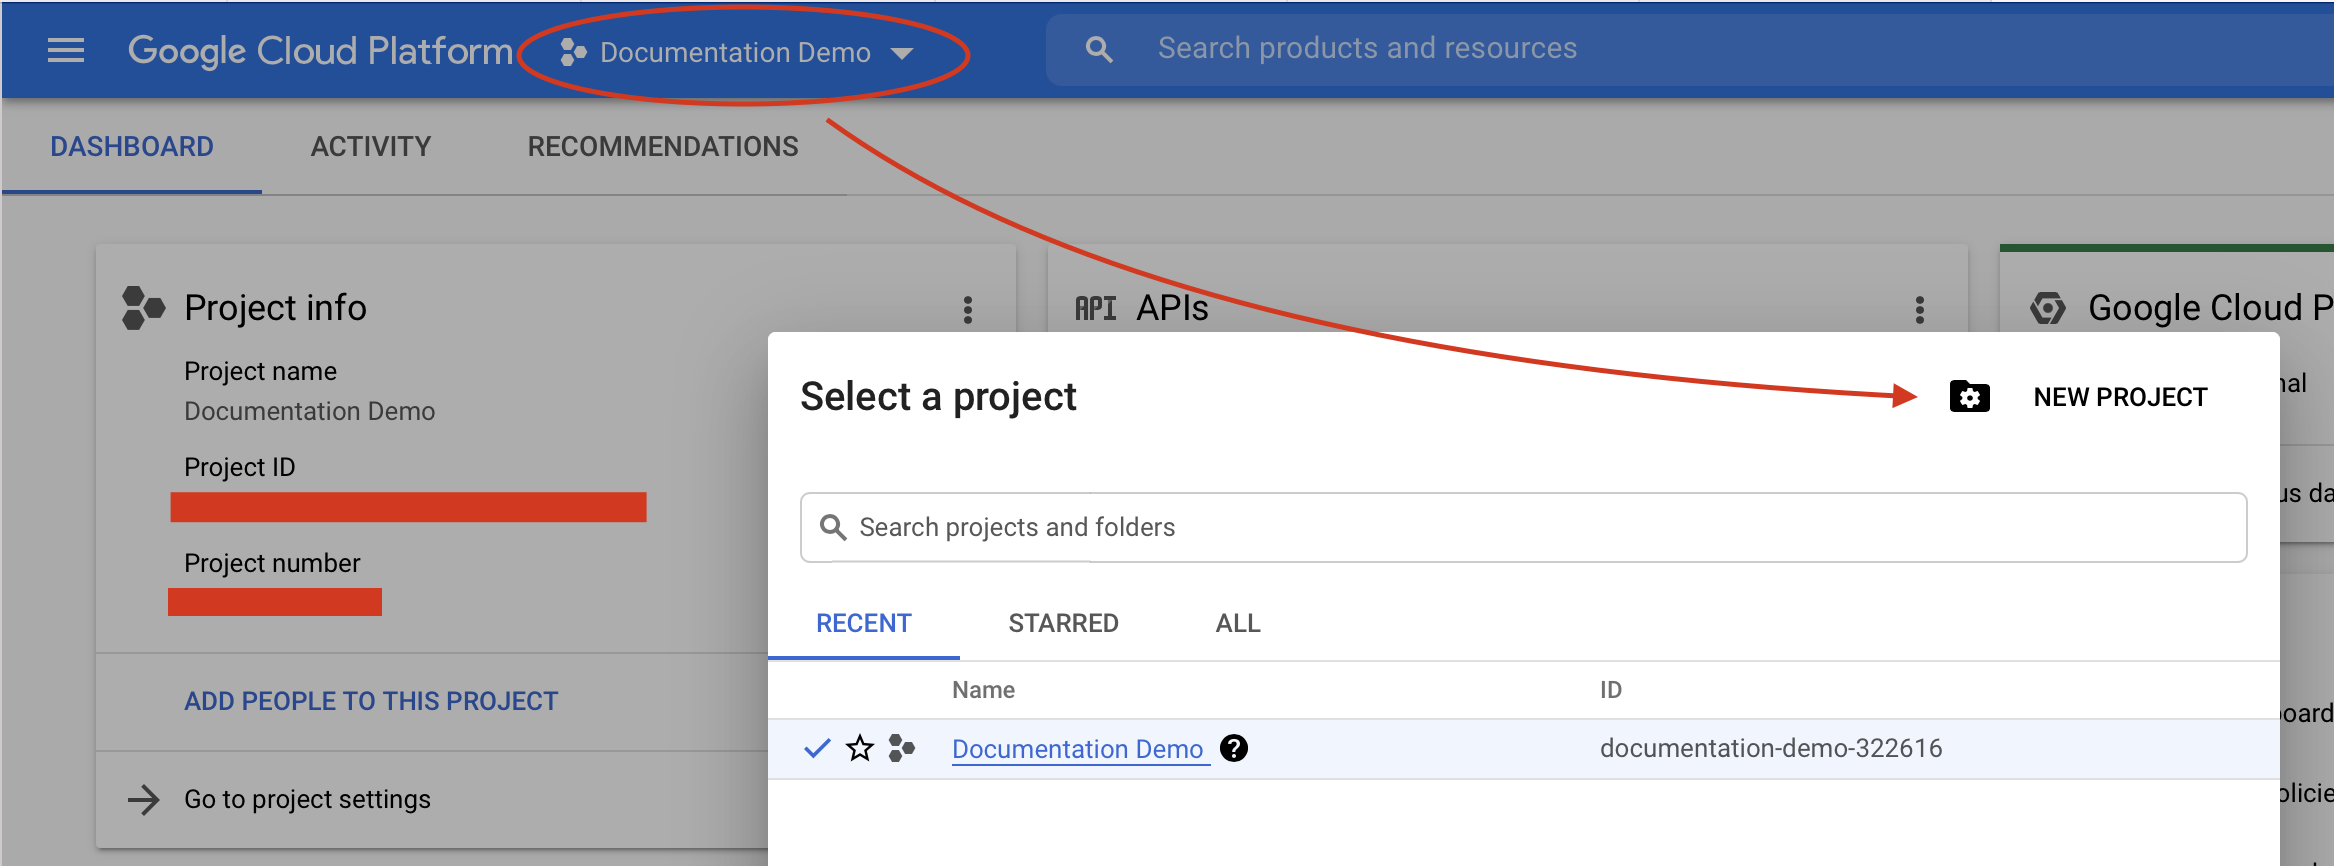The width and height of the screenshot is (2334, 866).
Task: Click the ID column header
Action: tap(1611, 690)
